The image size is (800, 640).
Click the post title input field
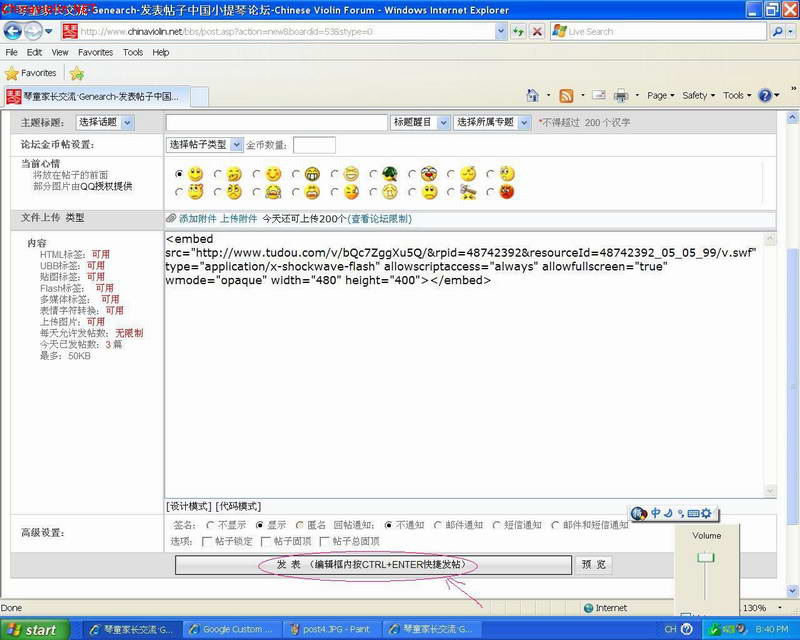[277, 122]
